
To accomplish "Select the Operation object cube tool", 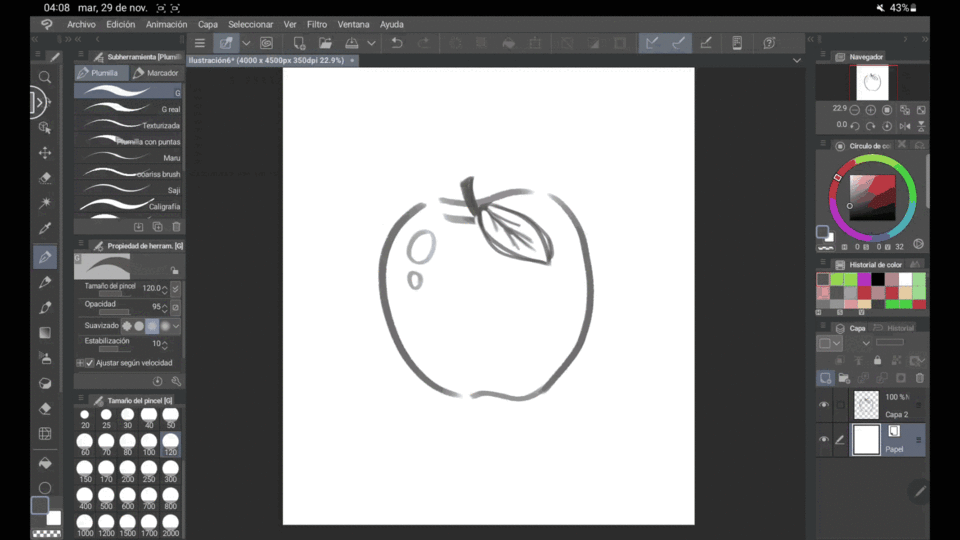I will pyautogui.click(x=45, y=127).
